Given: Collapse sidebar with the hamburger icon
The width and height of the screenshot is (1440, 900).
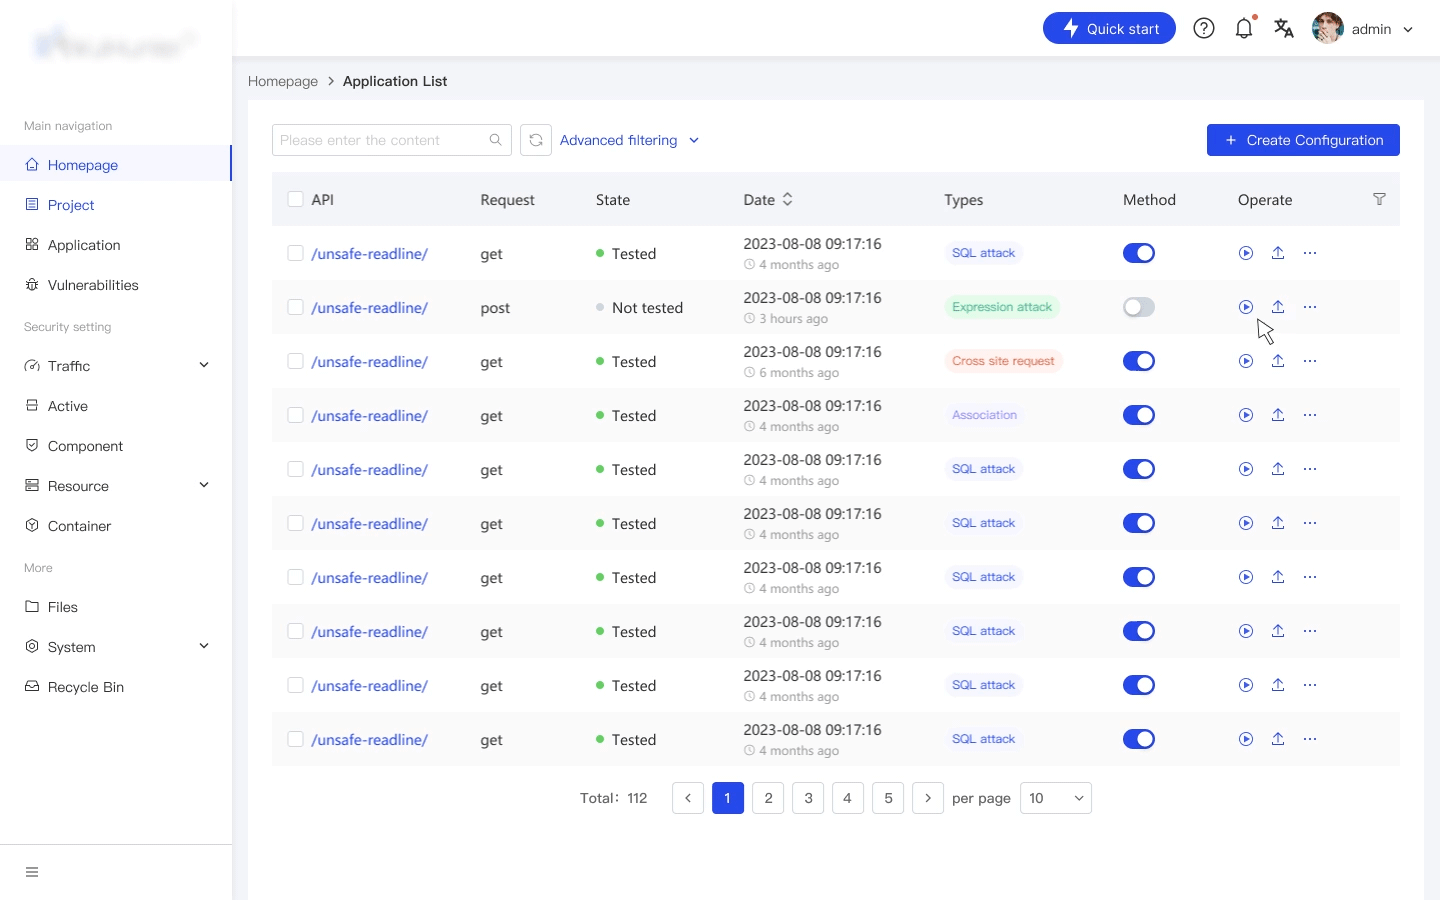Looking at the screenshot, I should point(32,872).
